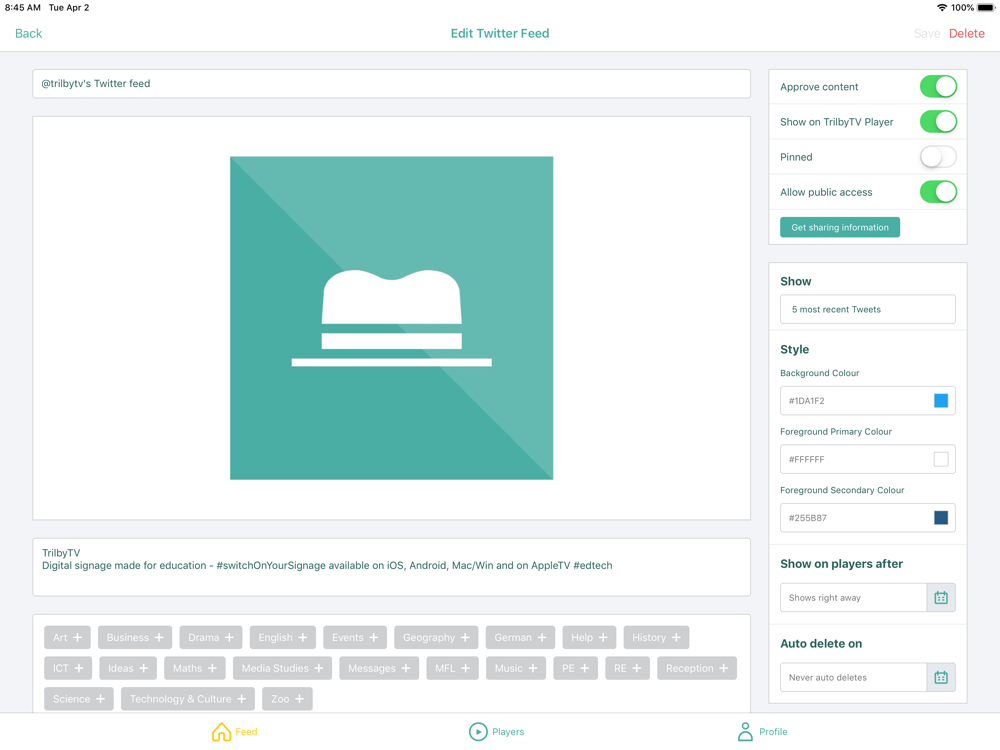Open calendar for Auto delete on

(941, 677)
